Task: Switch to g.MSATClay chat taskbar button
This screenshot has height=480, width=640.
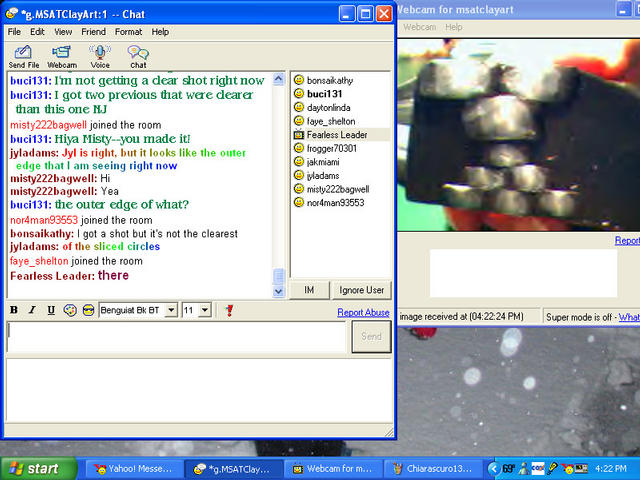Action: pyautogui.click(x=234, y=469)
